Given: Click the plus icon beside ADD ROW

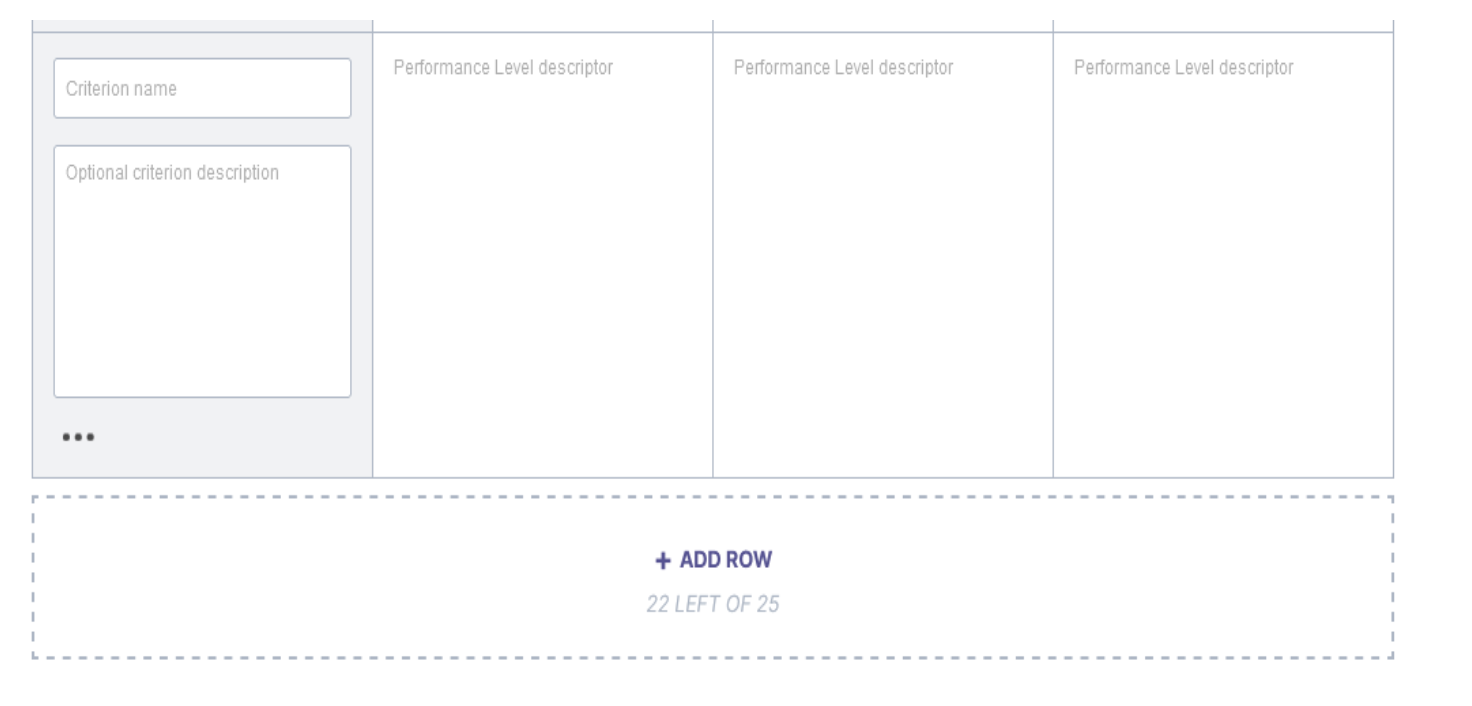Looking at the screenshot, I should click(663, 561).
